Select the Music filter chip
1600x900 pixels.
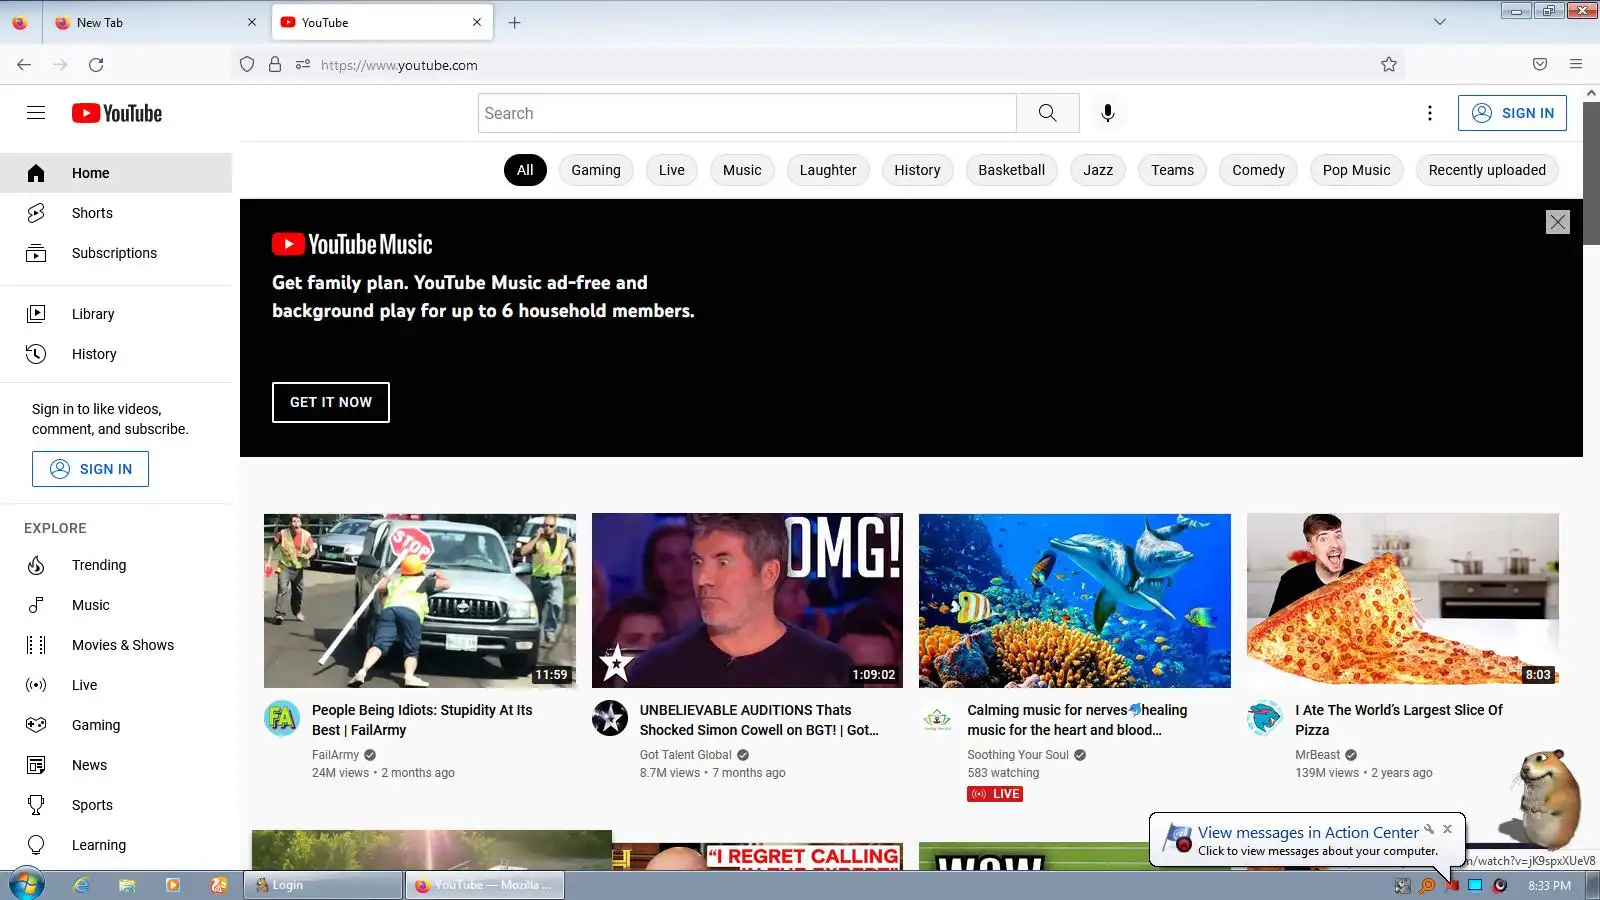coord(742,170)
